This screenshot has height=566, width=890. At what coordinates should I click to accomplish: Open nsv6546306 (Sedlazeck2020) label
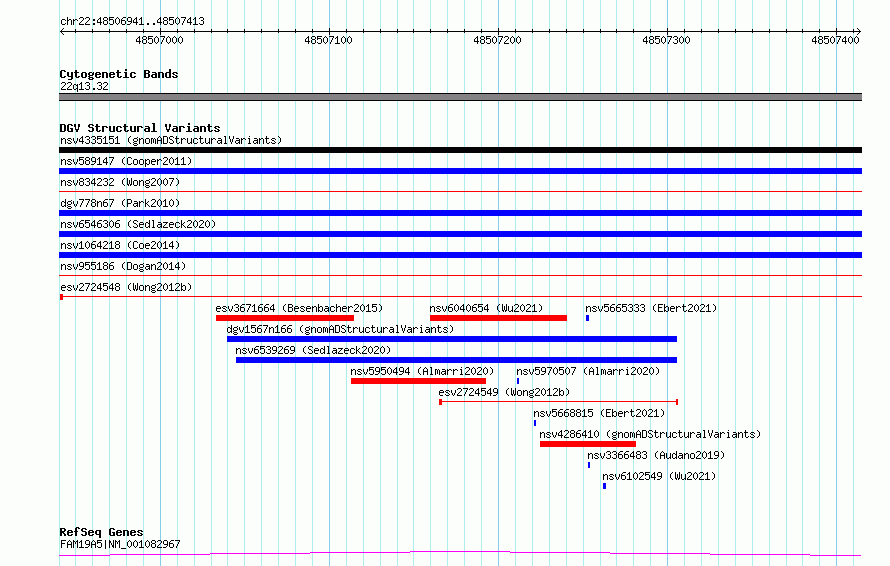coord(138,224)
